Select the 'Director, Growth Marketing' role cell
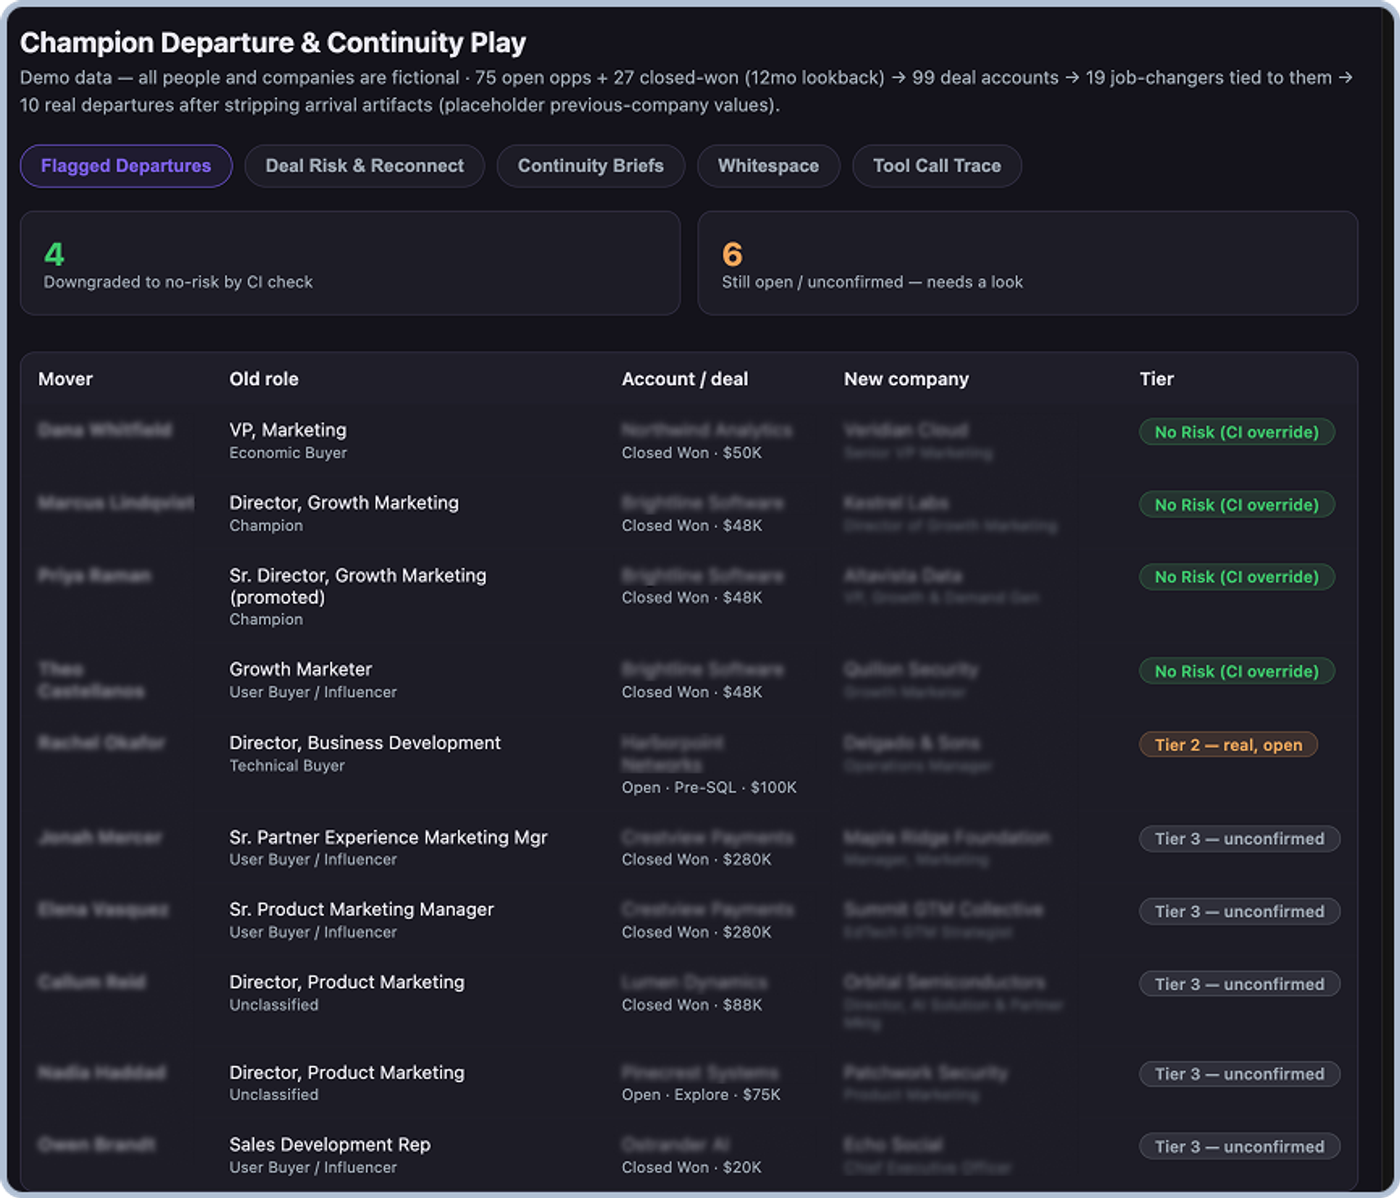1400x1198 pixels. [344, 503]
